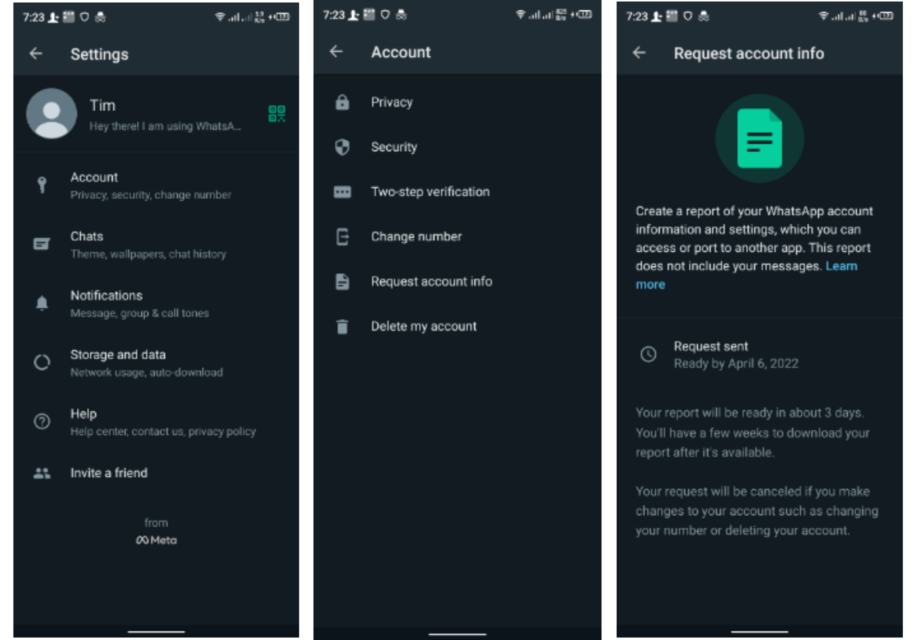Open the QR code icon beside Tim
This screenshot has height=640, width=915.
277,114
